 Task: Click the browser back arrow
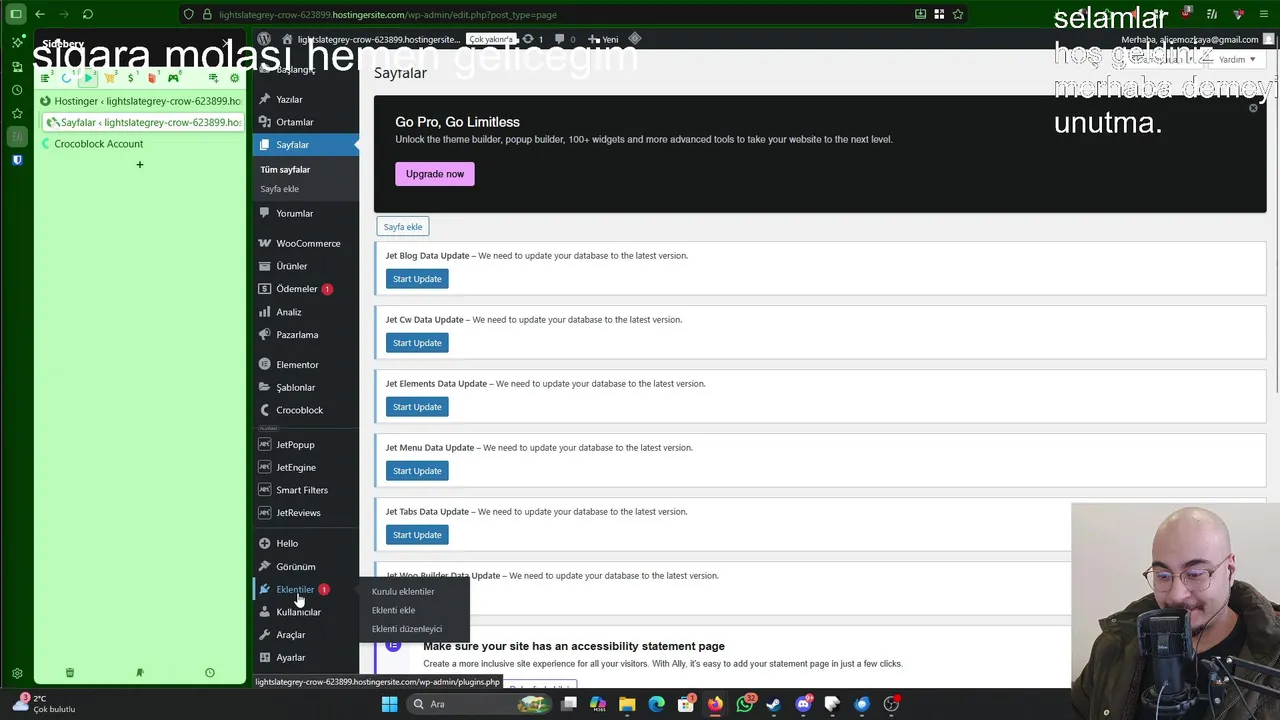(x=40, y=14)
